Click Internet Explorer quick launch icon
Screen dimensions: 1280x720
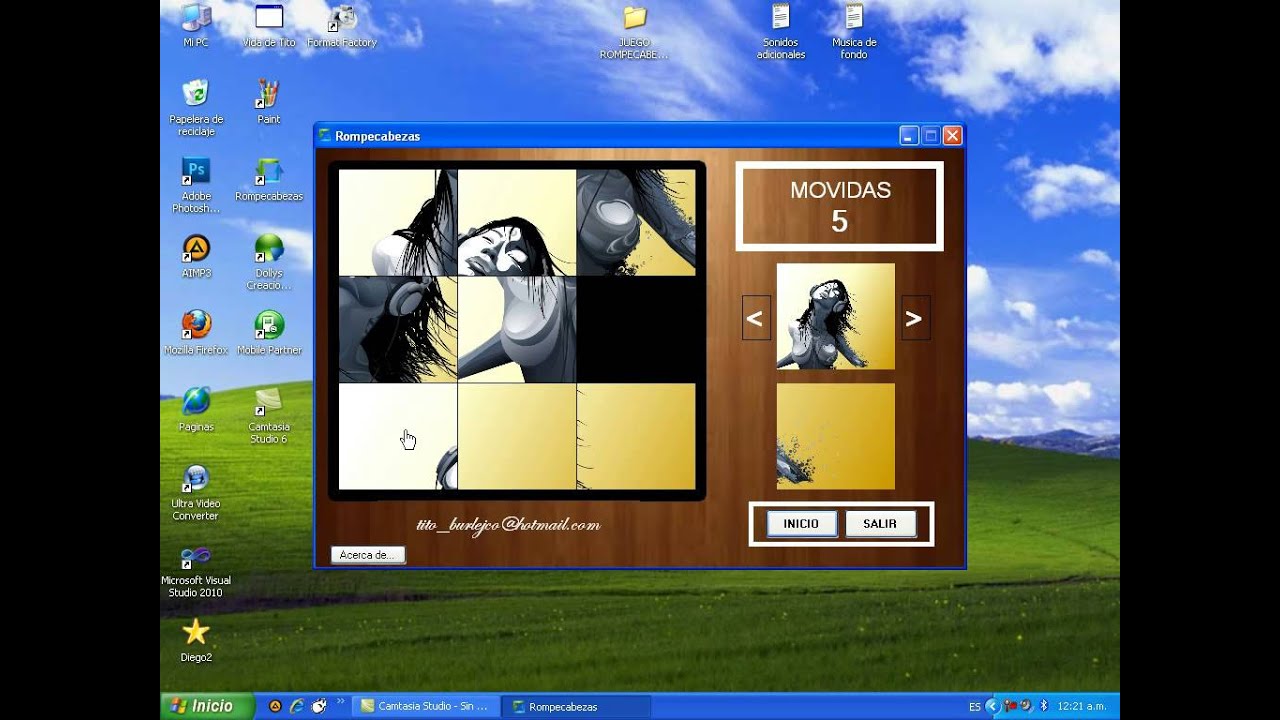297,706
